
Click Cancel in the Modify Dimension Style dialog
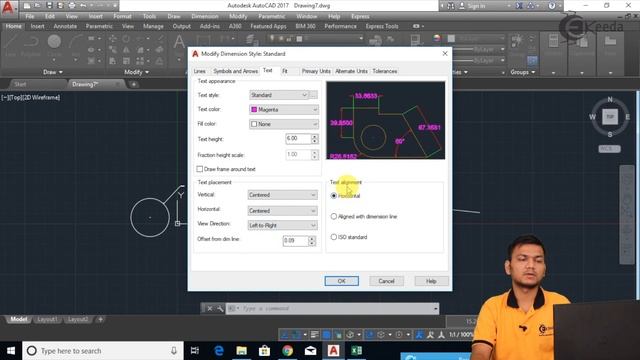point(386,281)
